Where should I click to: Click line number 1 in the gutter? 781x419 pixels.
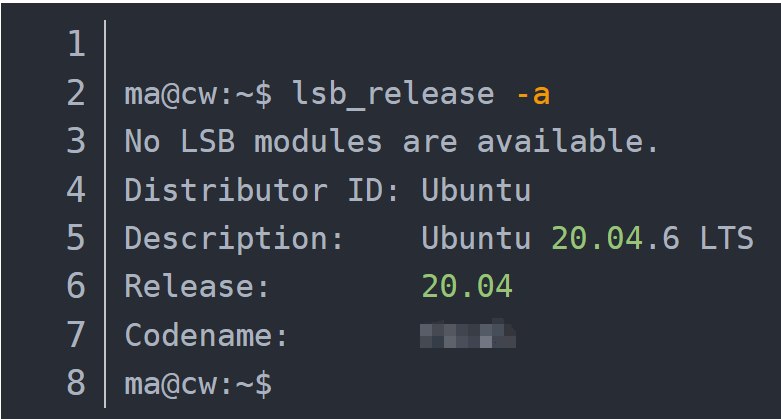point(76,45)
